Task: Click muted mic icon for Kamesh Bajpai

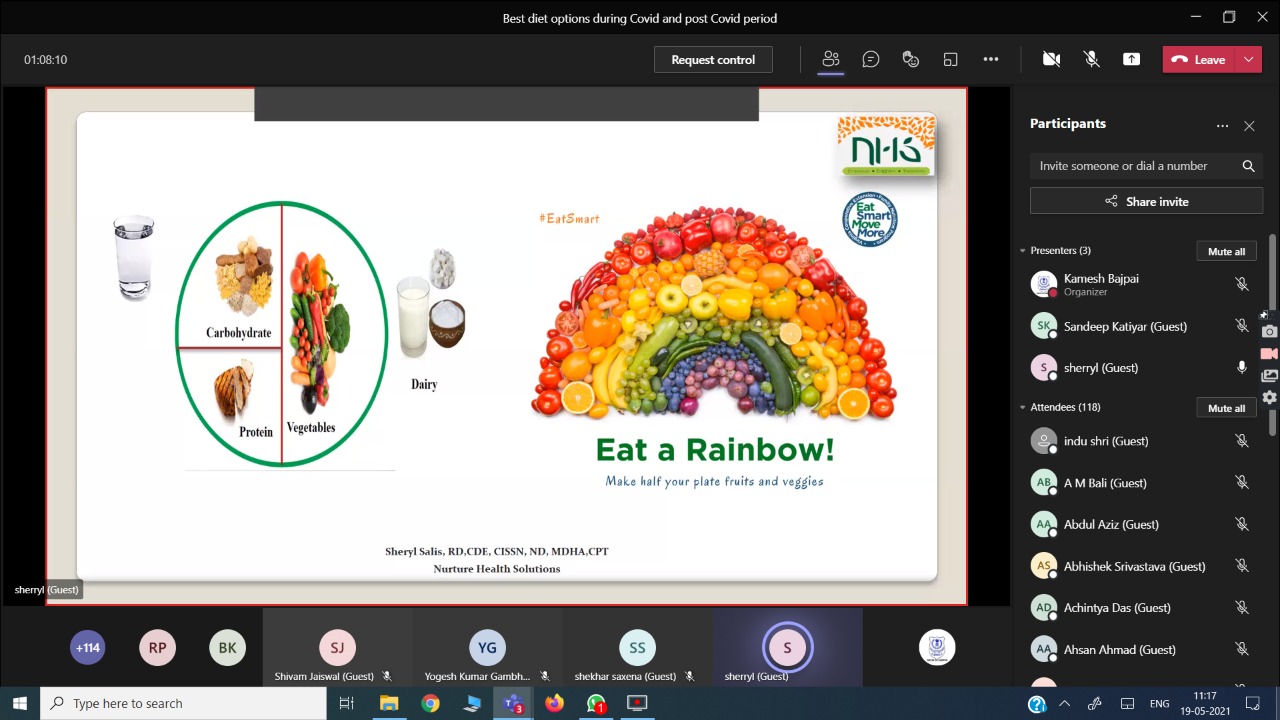Action: point(1242,284)
